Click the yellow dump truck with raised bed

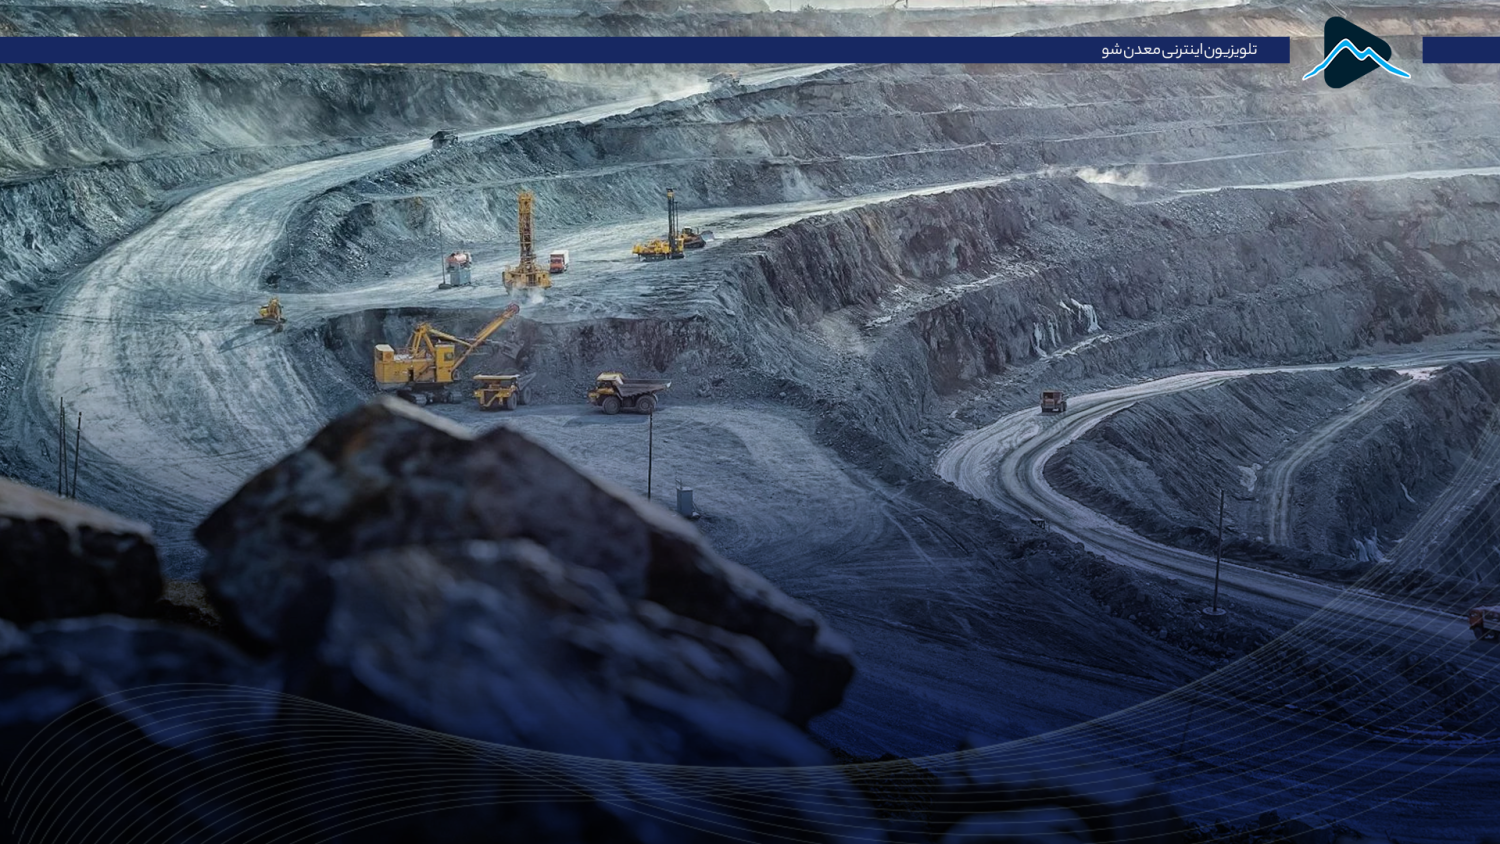(x=628, y=392)
